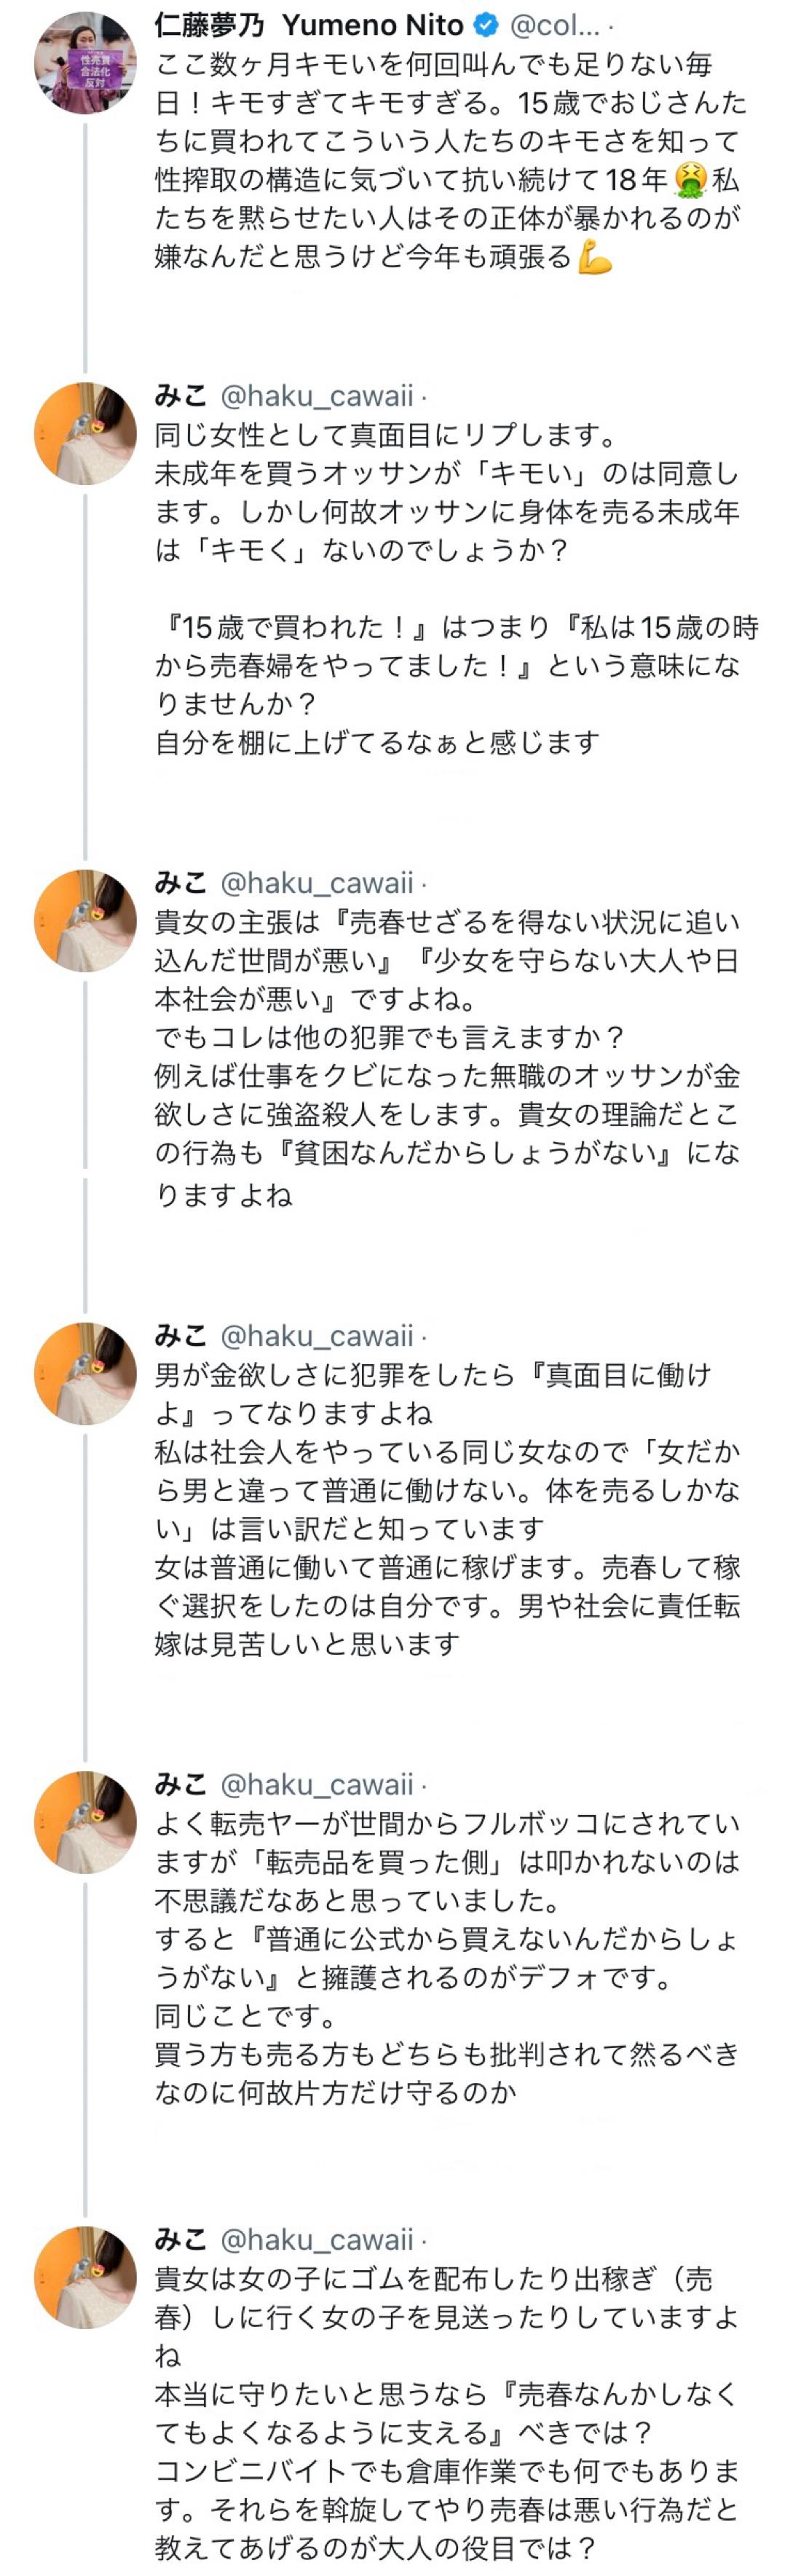Click みこ's avatar beside reply 貴女は女の子にゴム
Image resolution: width=801 pixels, height=2576 pixels.
click(85, 2278)
